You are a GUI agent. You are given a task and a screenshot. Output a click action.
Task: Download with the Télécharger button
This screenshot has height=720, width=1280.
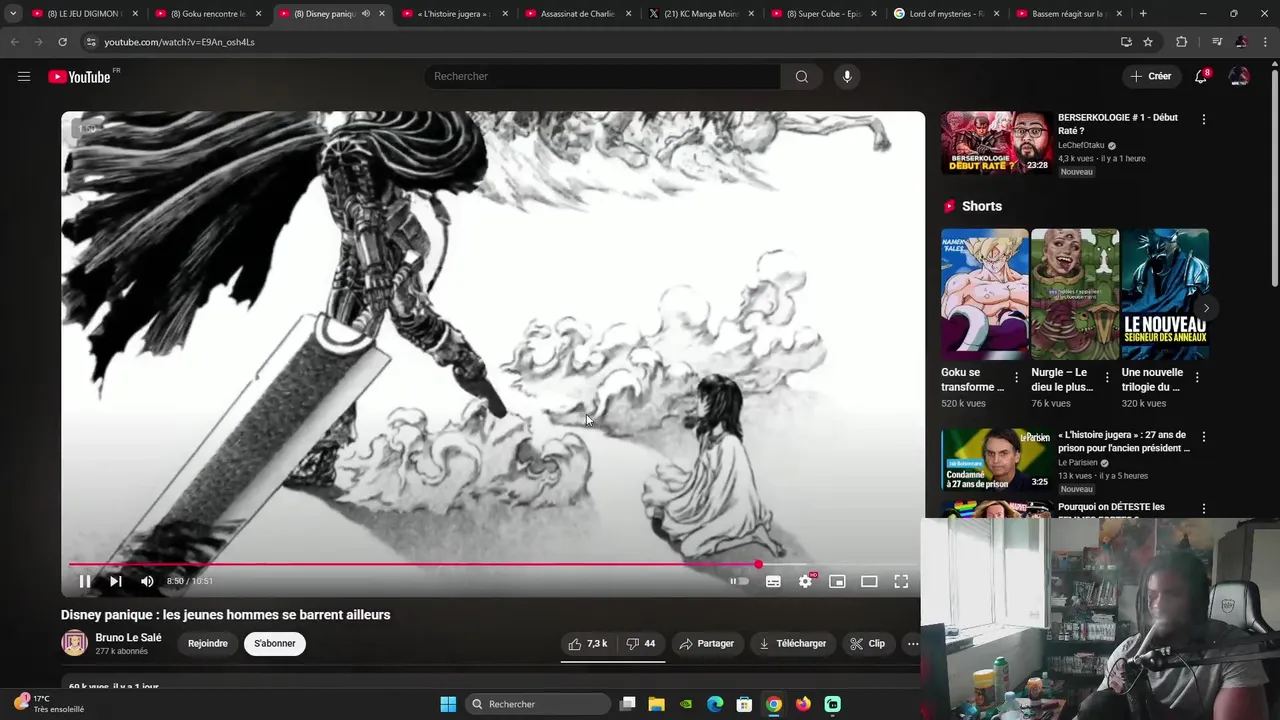[x=793, y=644]
